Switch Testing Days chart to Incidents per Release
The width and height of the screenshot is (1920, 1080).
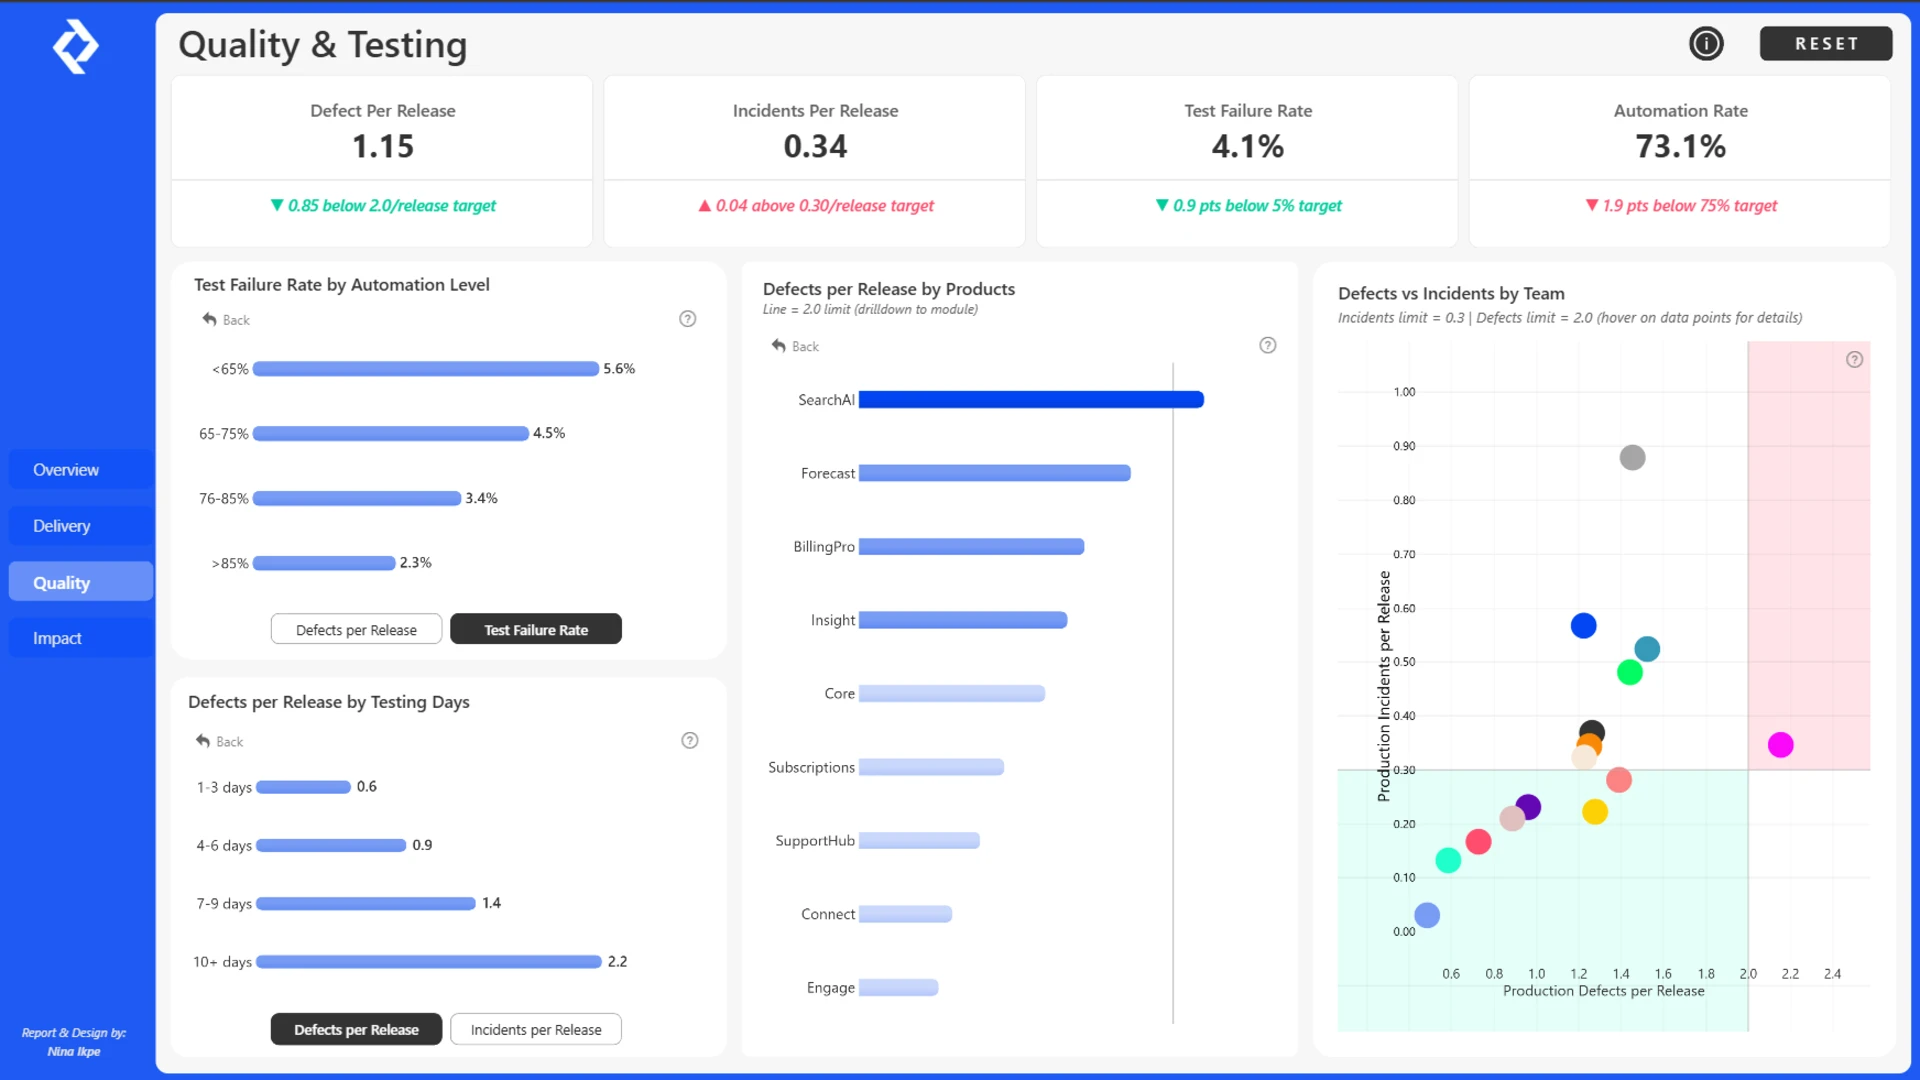point(536,1030)
